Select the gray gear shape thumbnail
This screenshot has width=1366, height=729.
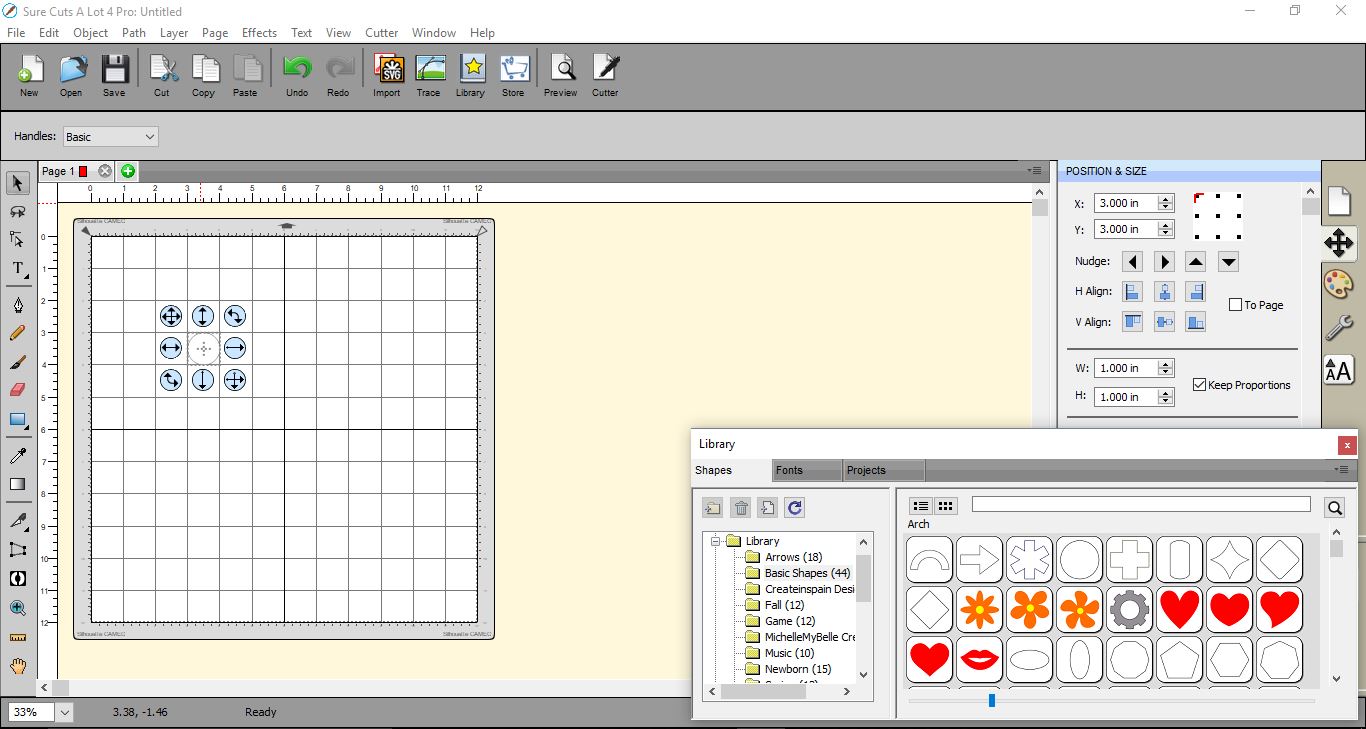[1130, 610]
